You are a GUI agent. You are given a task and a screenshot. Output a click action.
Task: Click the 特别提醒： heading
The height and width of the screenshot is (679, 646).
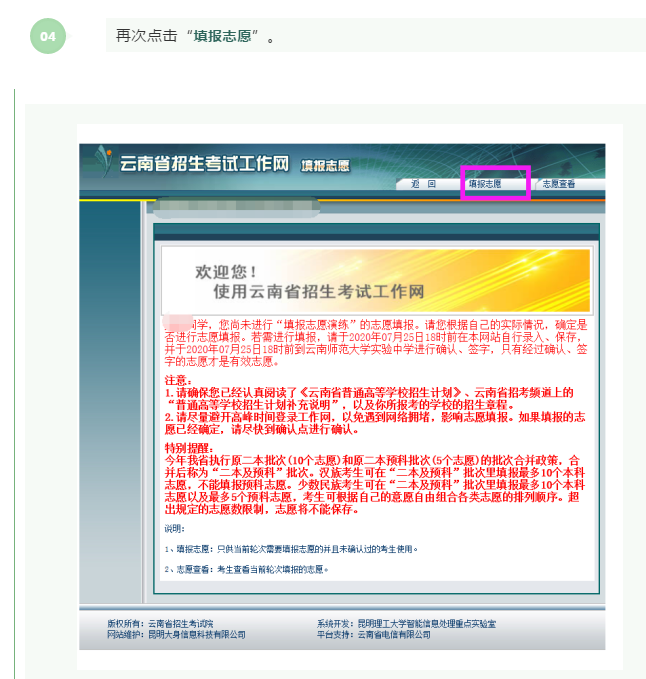tap(189, 448)
